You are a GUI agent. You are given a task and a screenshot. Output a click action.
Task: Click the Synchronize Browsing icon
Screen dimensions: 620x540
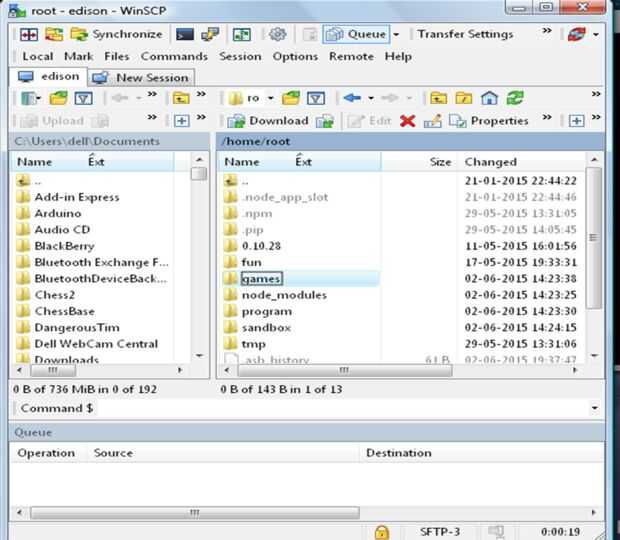pyautogui.click(x=54, y=34)
